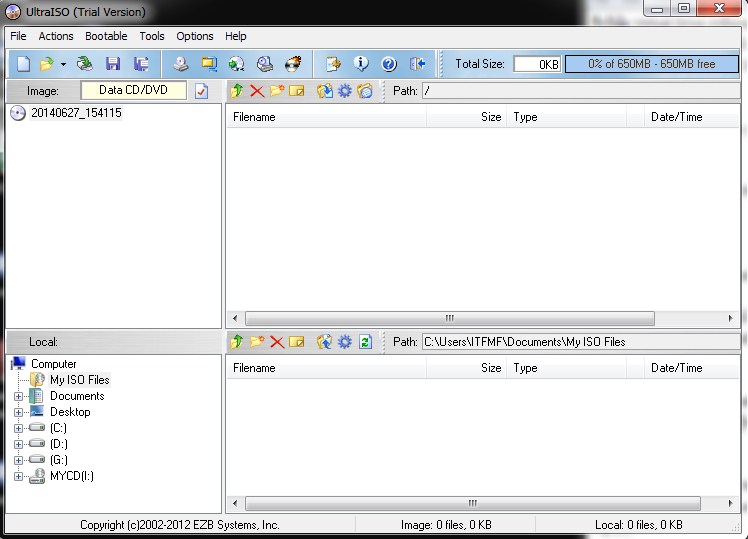Click the image pane Path field
The width and height of the screenshot is (748, 539).
[x=581, y=91]
